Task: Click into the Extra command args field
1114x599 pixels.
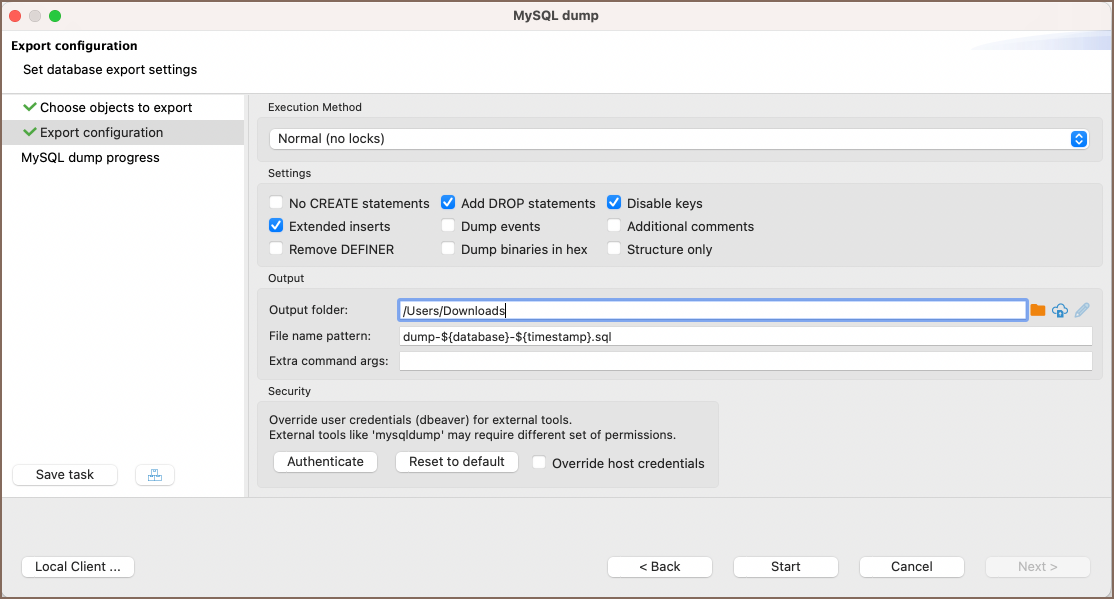Action: 744,361
